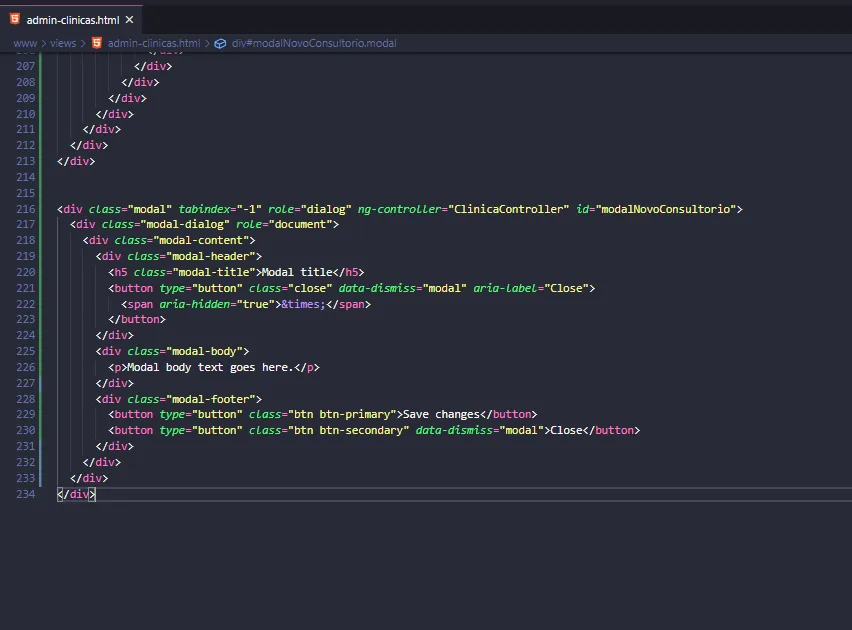852x630 pixels.
Task: Click the cube symbol icon in breadcrumb
Action: [220, 43]
